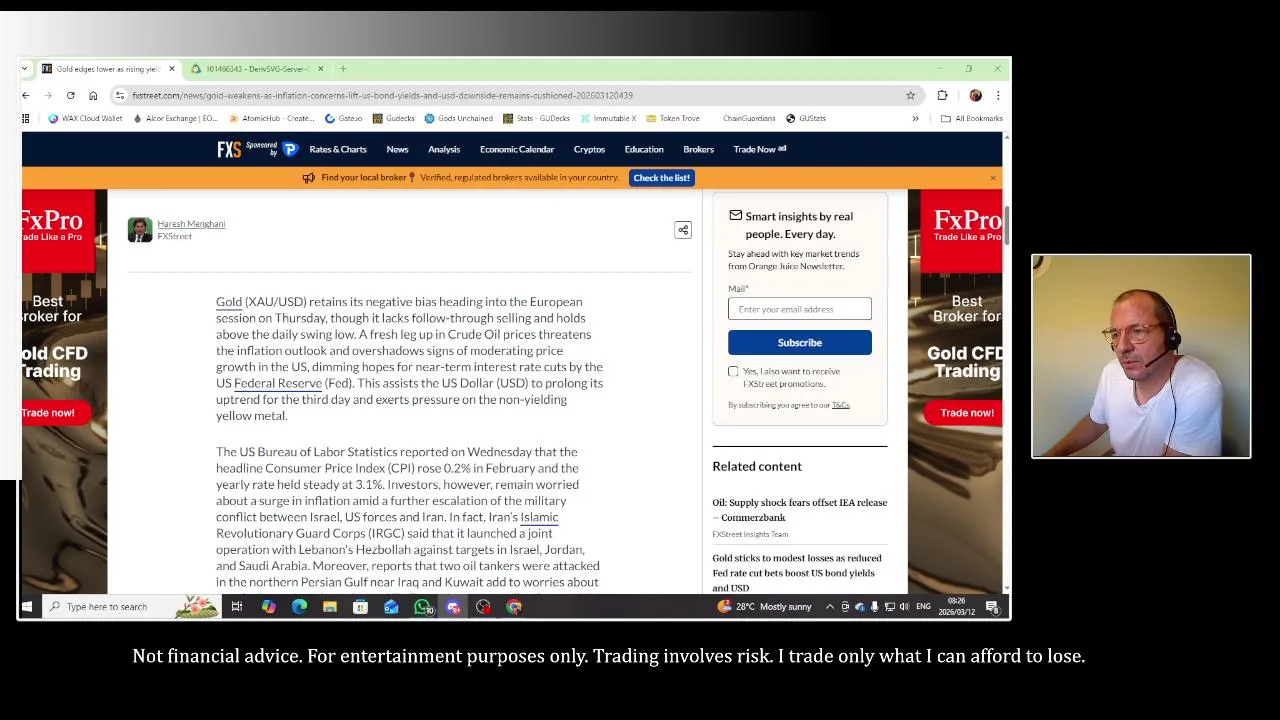Select the Gold edges lower tab
This screenshot has width=1280, height=720.
(108, 69)
